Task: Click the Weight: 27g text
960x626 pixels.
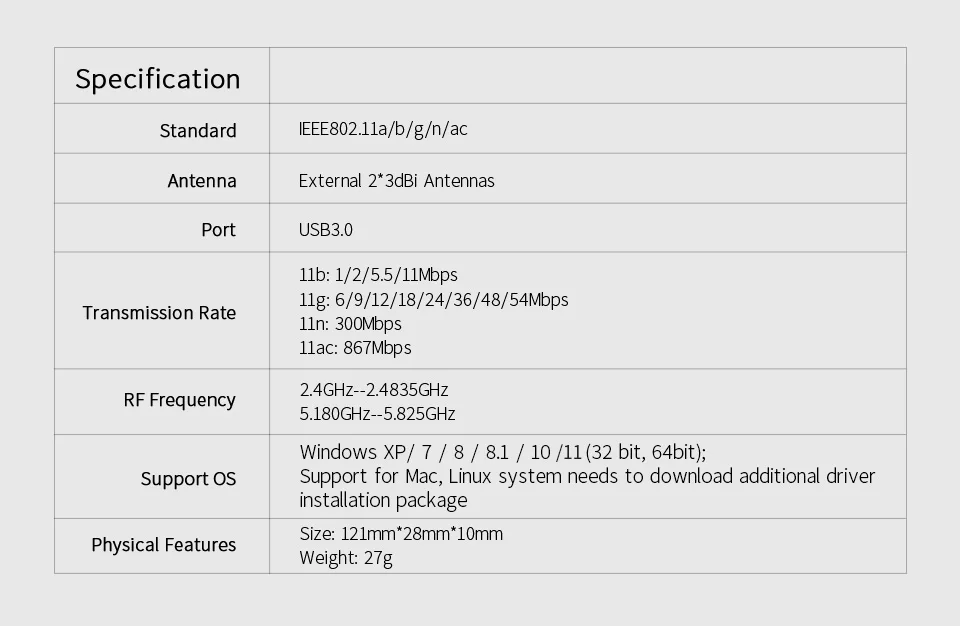Action: click(346, 558)
